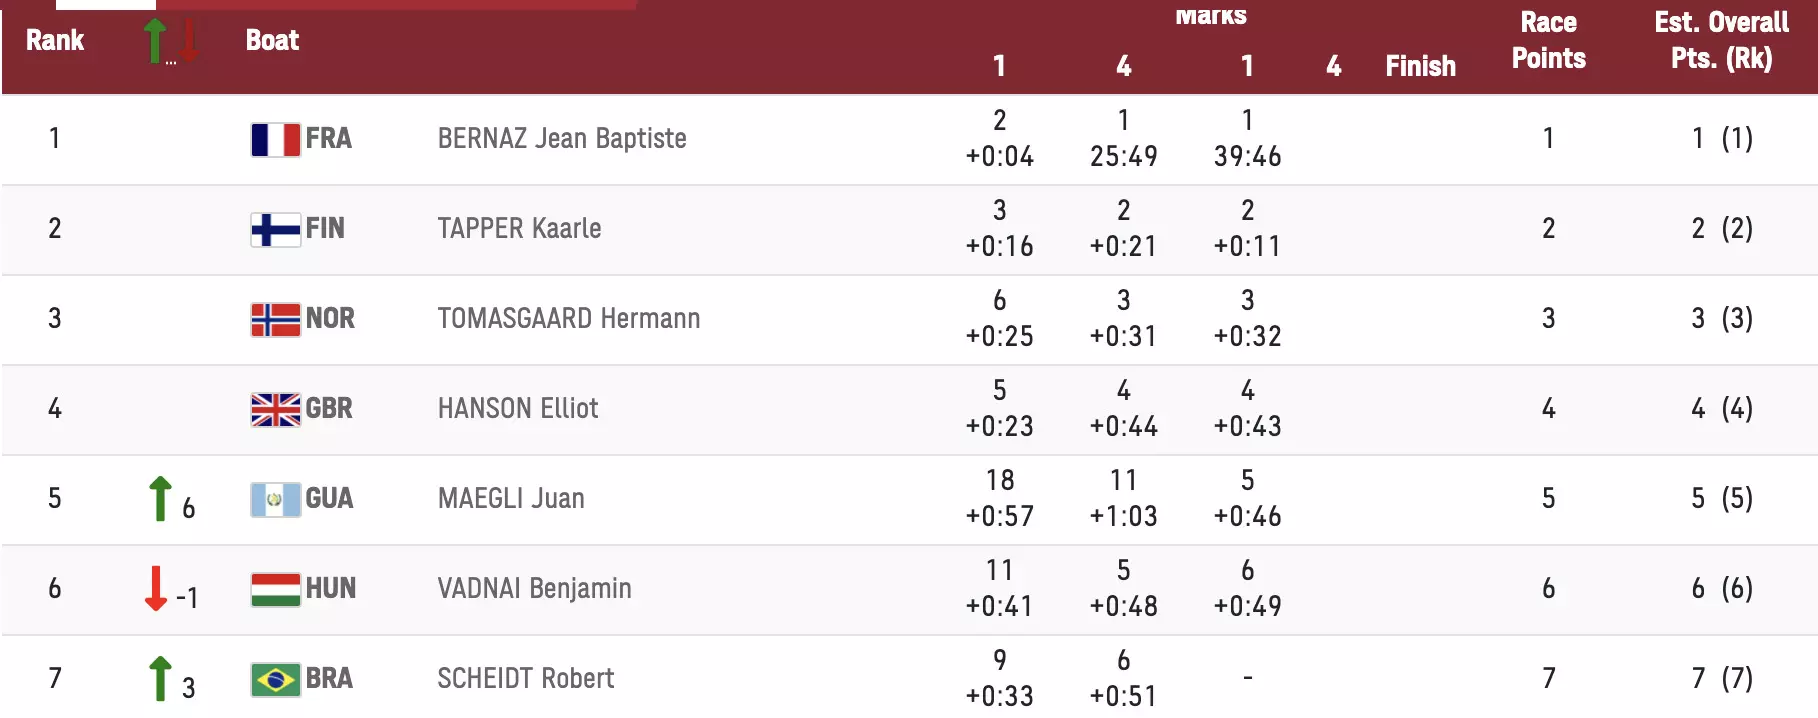
Task: Select the Finish column header
Action: tap(1420, 66)
